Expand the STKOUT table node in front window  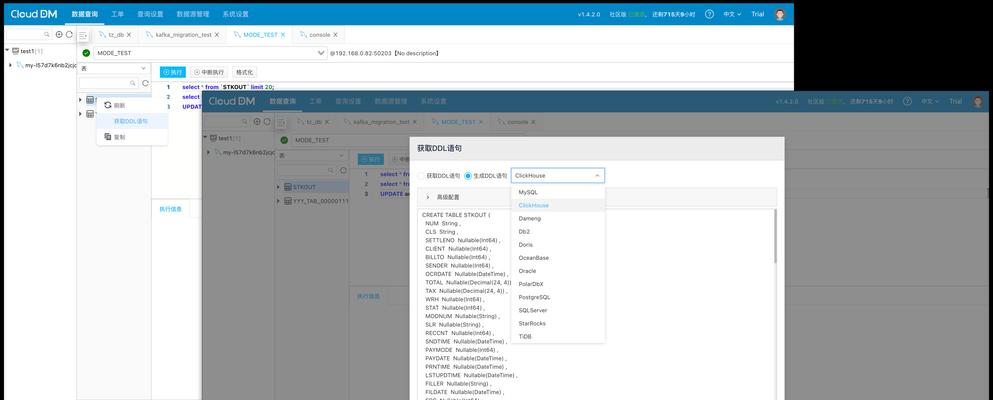[x=278, y=187]
